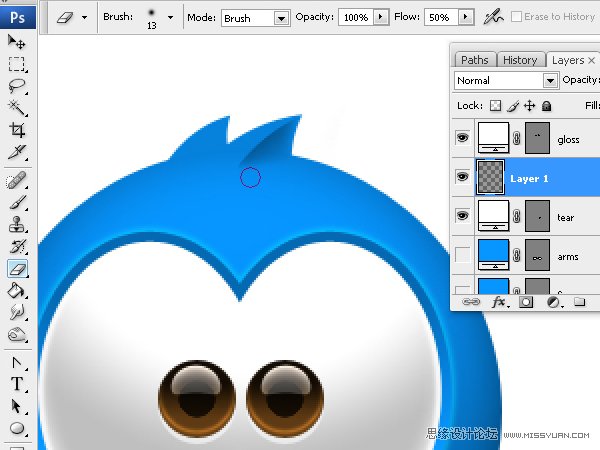Select the arms layer color thumbnail

(x=493, y=255)
